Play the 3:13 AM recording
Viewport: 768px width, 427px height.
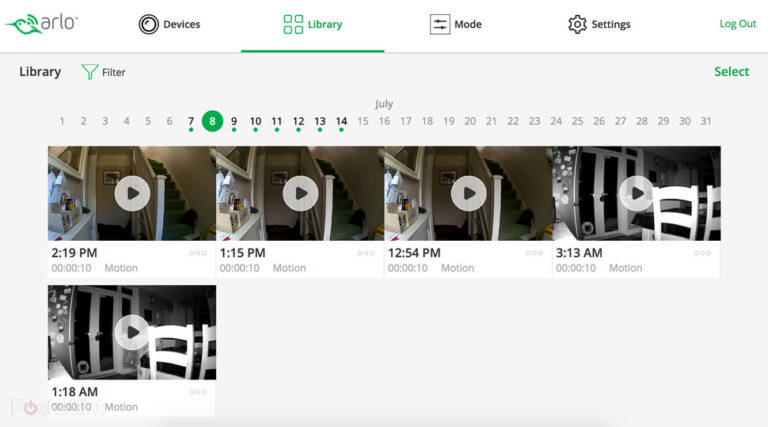tap(637, 193)
